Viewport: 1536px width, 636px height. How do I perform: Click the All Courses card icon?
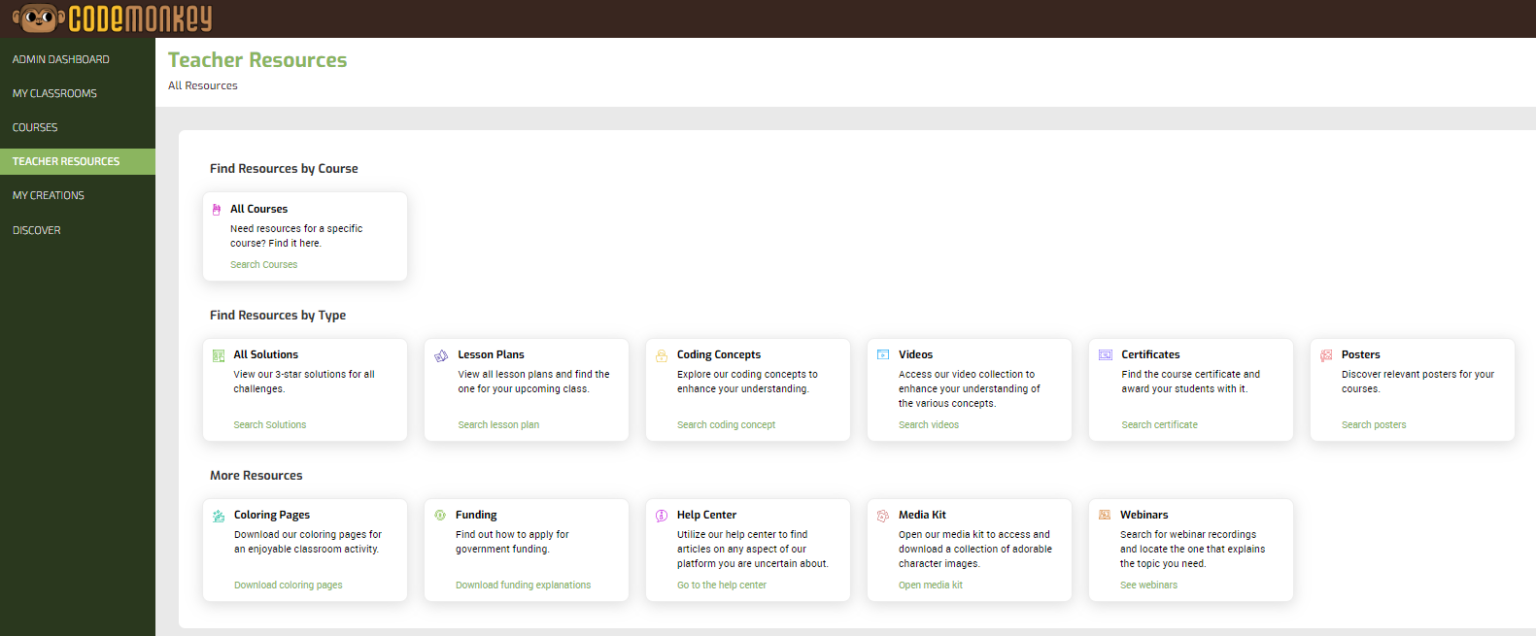(x=218, y=208)
